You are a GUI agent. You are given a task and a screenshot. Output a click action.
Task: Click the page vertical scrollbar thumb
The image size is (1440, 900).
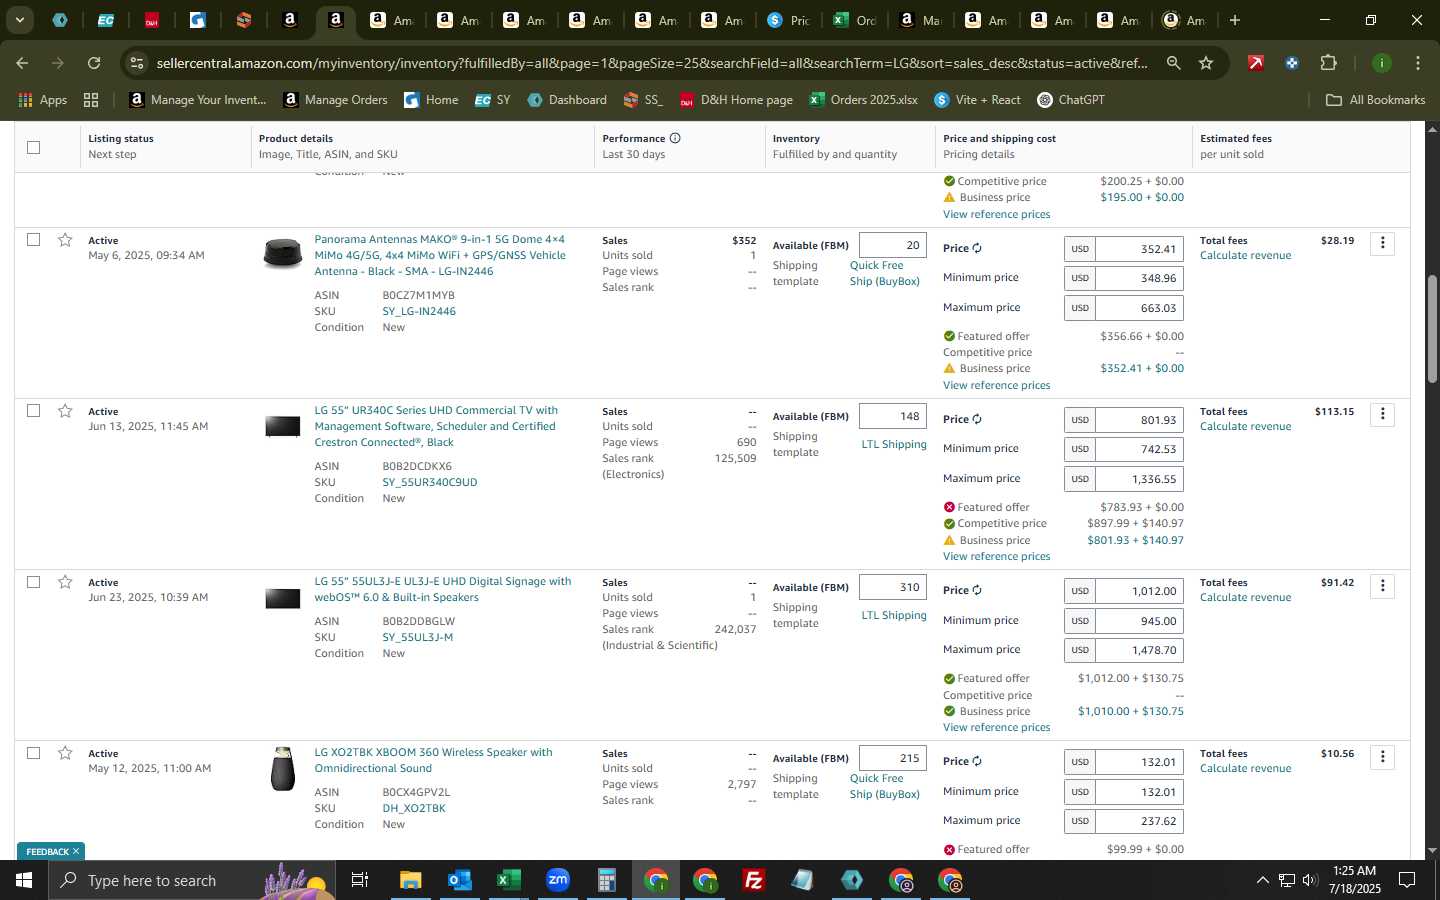[1432, 328]
